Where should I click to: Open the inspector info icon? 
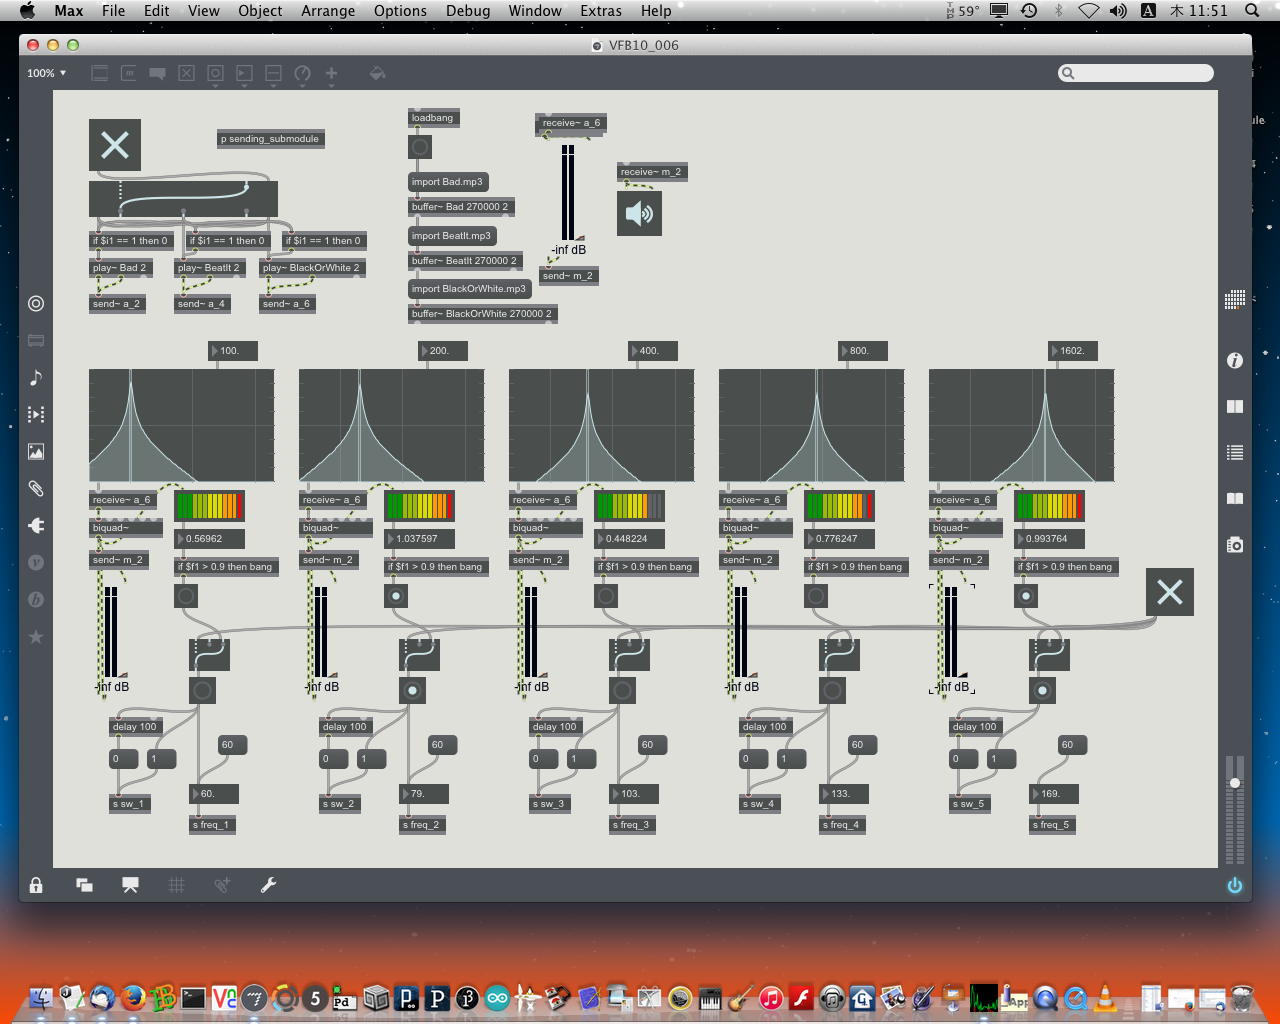tap(1235, 360)
